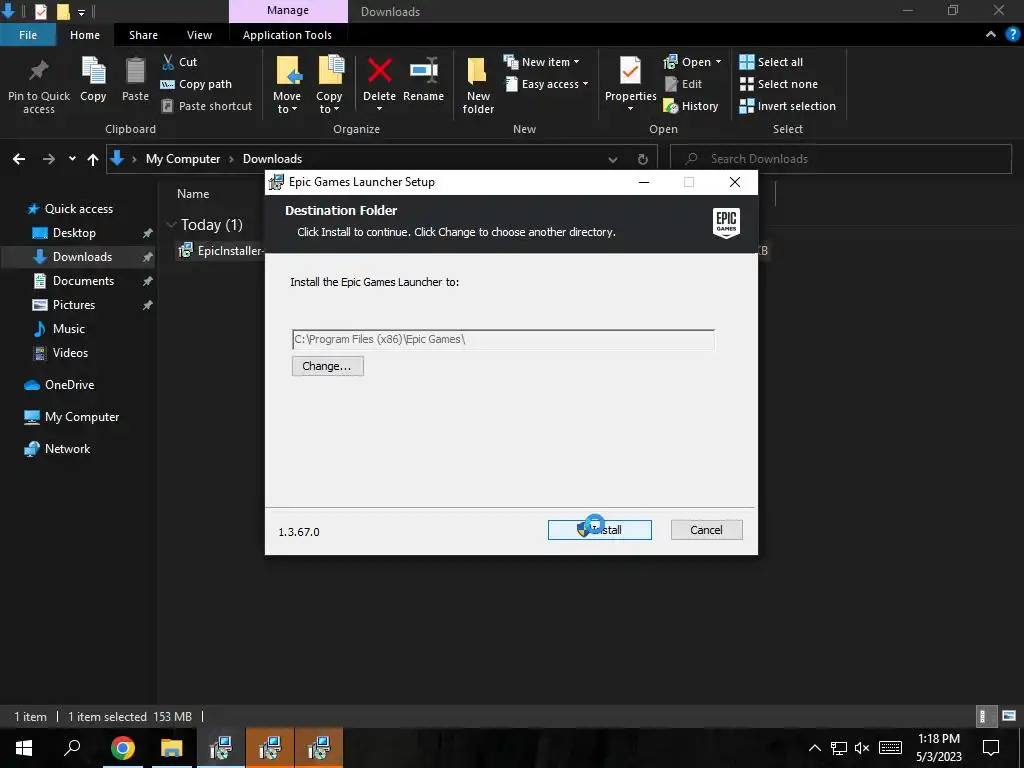Go back with the left arrow
This screenshot has height=768, width=1024.
[19, 159]
